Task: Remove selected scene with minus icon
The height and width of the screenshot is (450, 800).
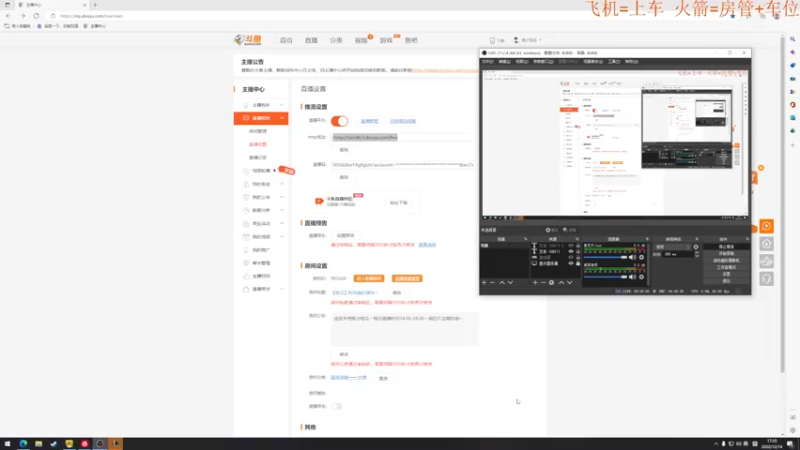Action: [x=492, y=282]
